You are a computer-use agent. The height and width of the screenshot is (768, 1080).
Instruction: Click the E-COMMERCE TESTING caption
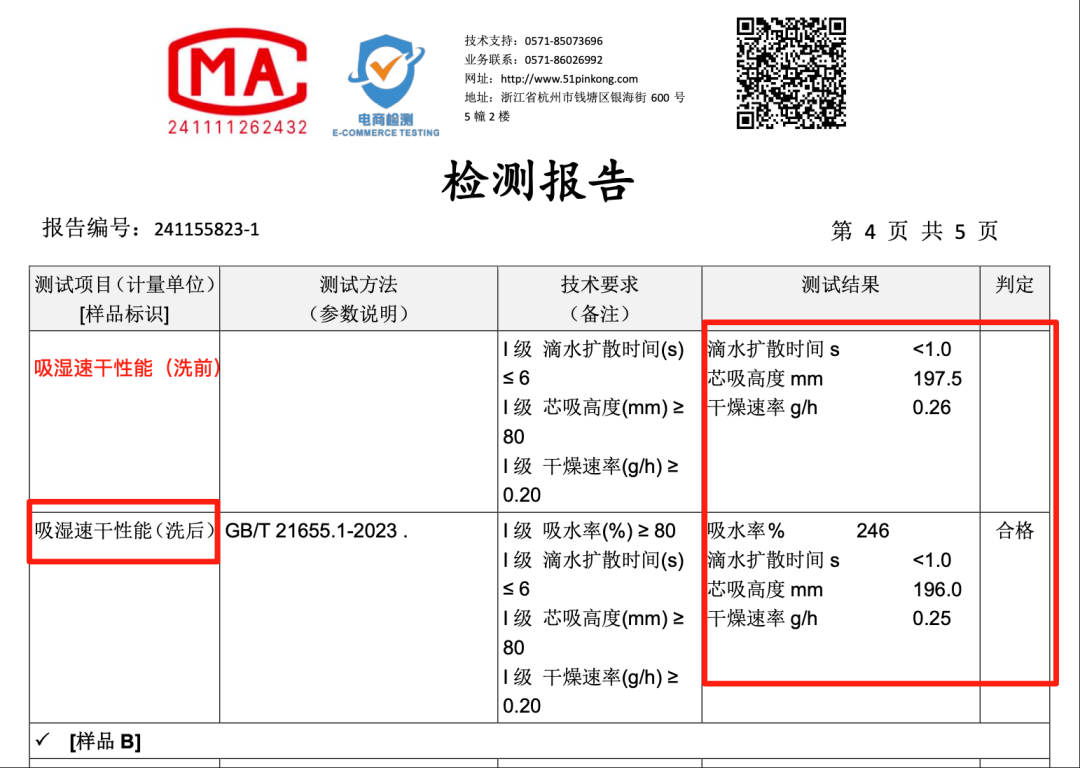point(386,132)
